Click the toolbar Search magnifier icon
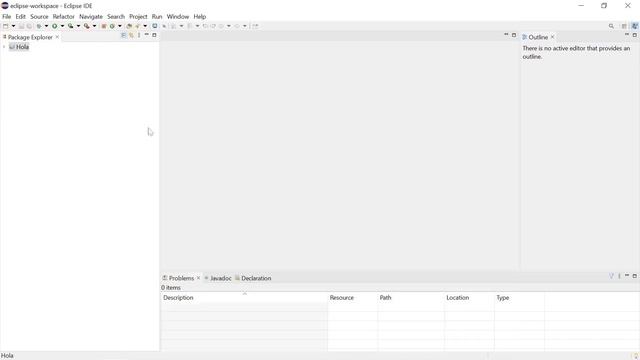Screen dimensions: 640x360 (x=611, y=26)
